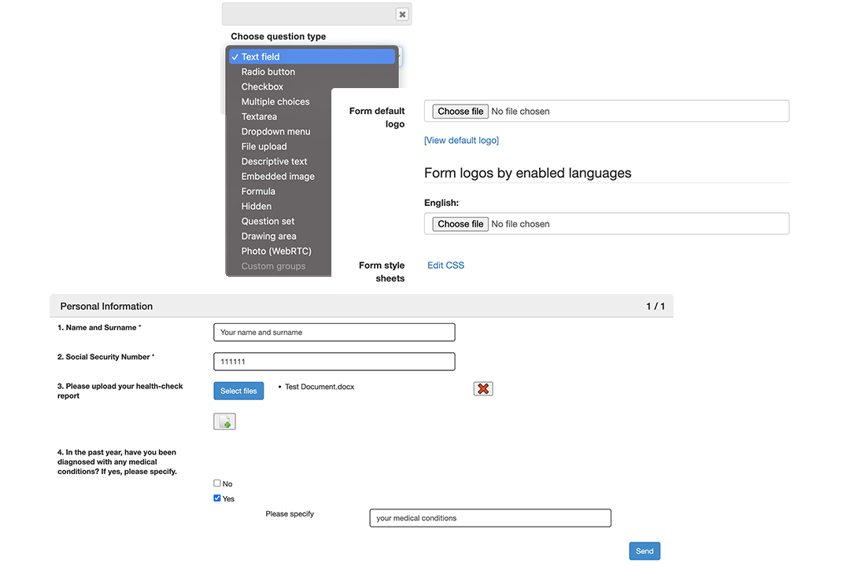
Task: Choose Radio button question type
Action: coord(267,72)
